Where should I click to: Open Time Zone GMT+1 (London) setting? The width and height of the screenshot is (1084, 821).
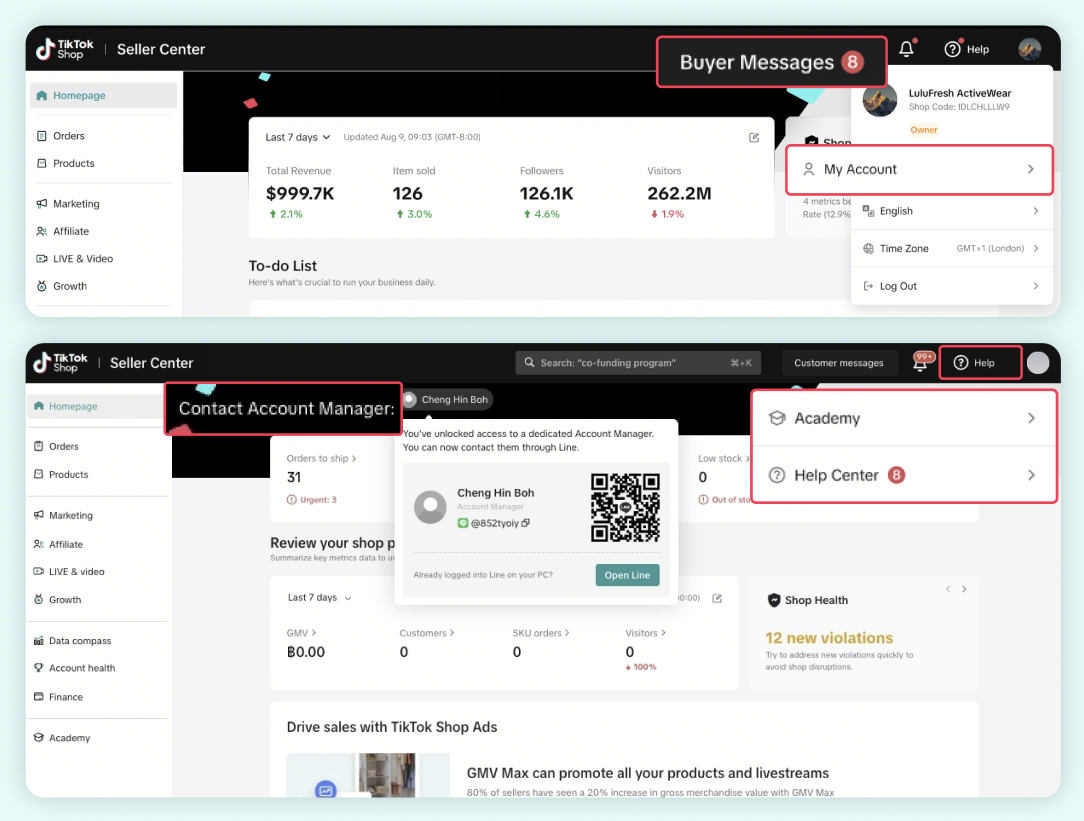[x=951, y=248]
